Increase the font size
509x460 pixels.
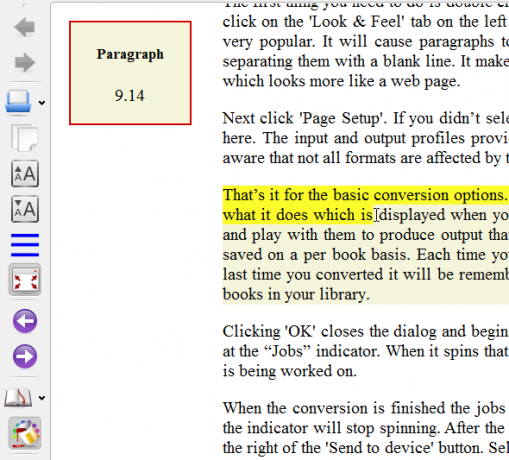tap(25, 174)
